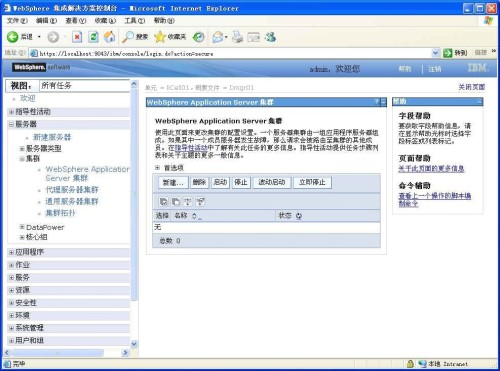Click the 欢迎 navigation link

pyautogui.click(x=27, y=98)
